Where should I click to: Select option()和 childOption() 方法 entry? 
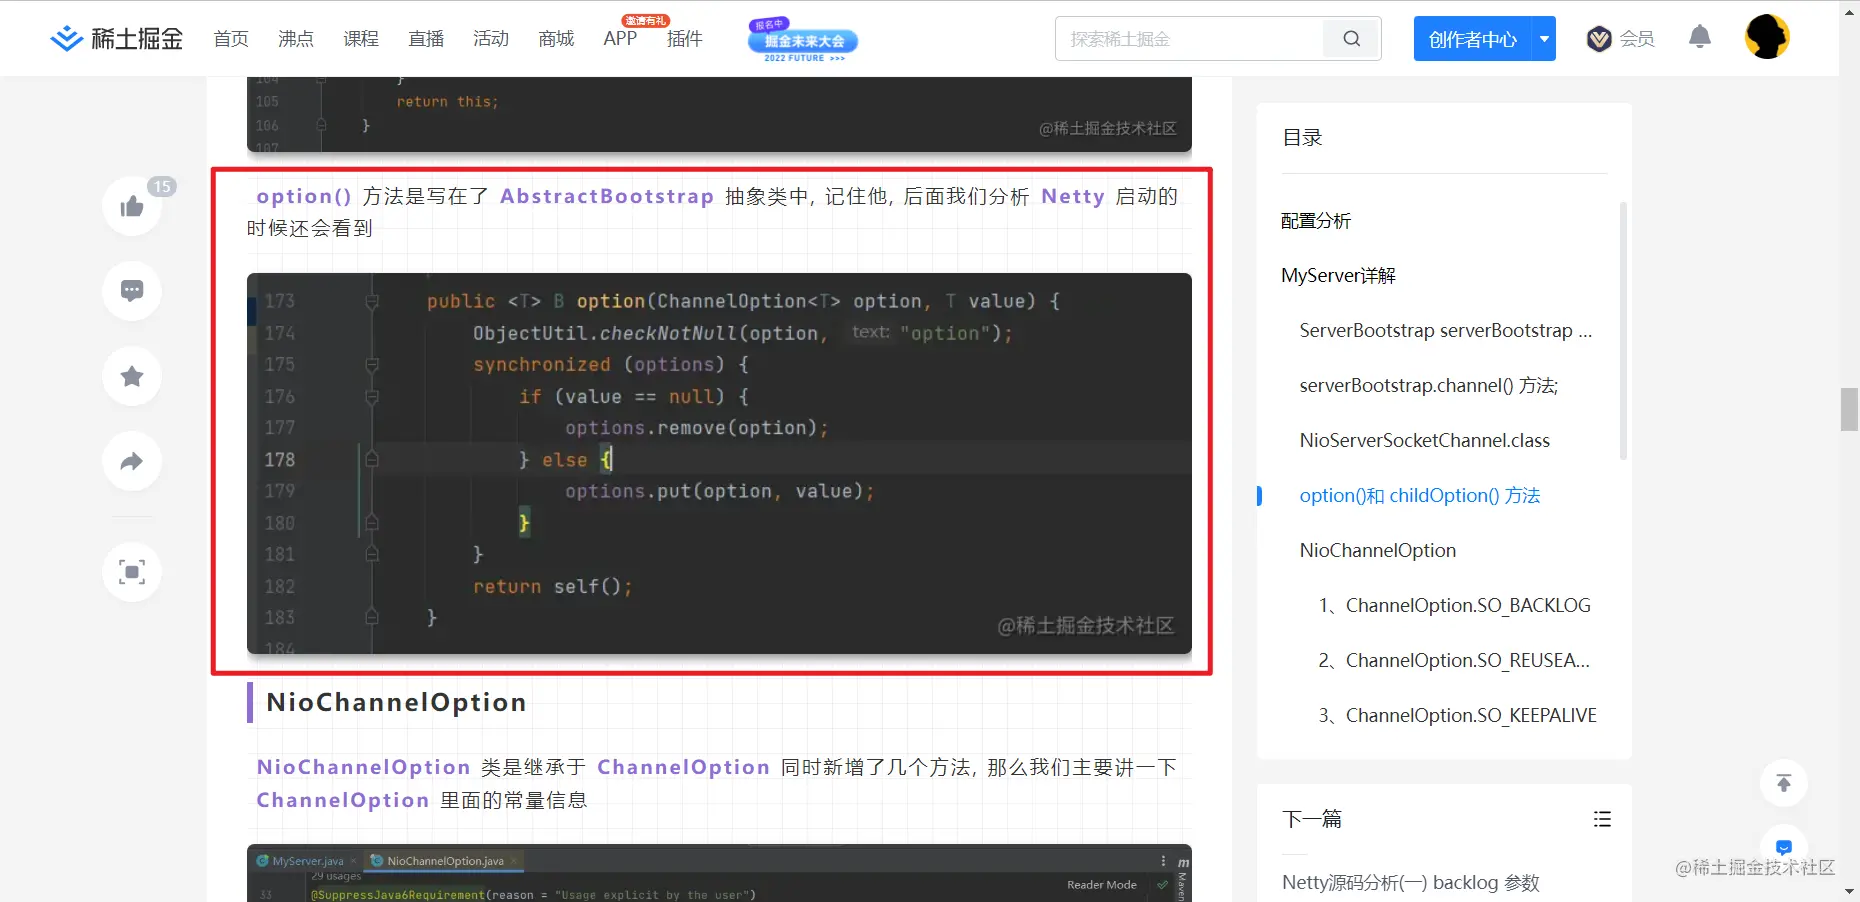tap(1419, 496)
